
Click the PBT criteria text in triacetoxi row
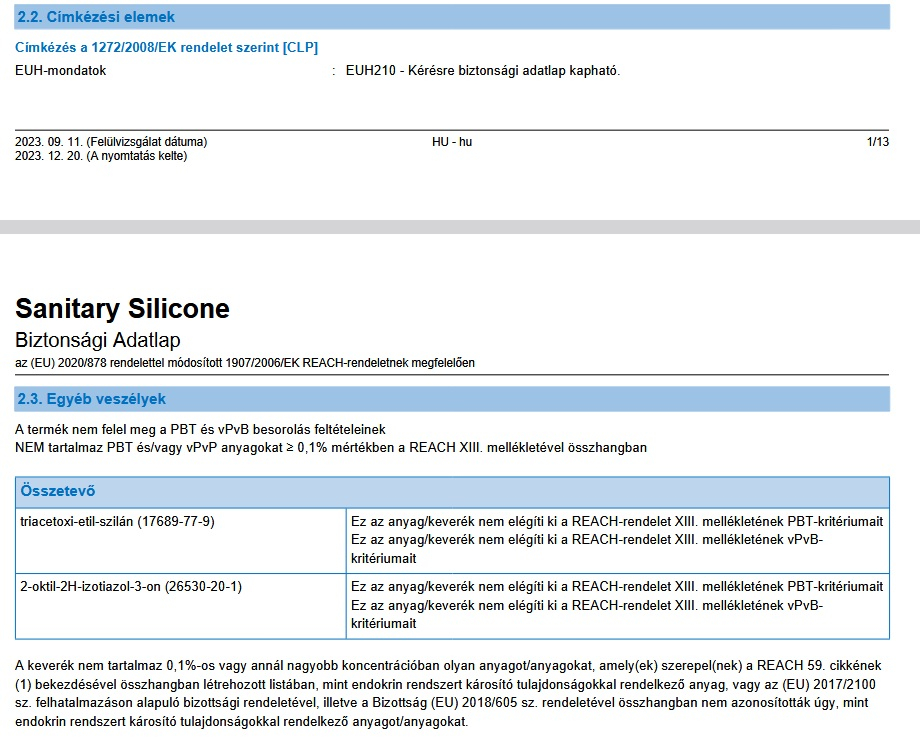616,522
